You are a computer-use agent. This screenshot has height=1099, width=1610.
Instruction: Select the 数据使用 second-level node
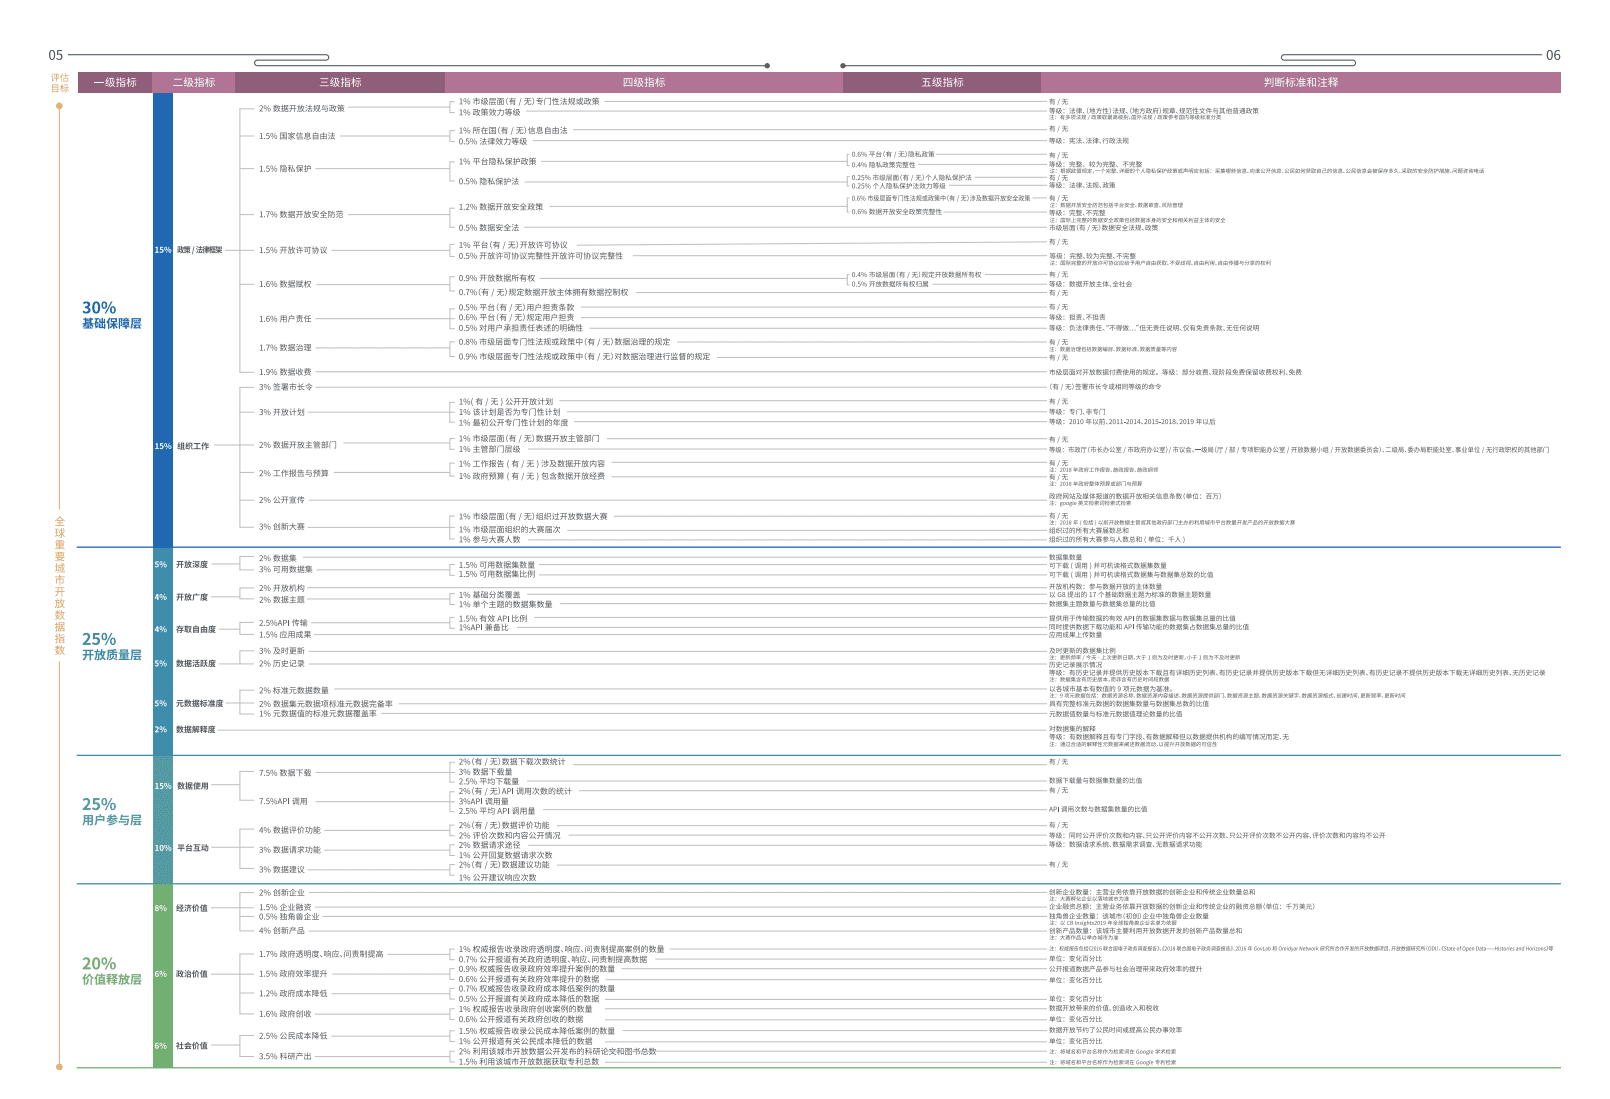(192, 786)
